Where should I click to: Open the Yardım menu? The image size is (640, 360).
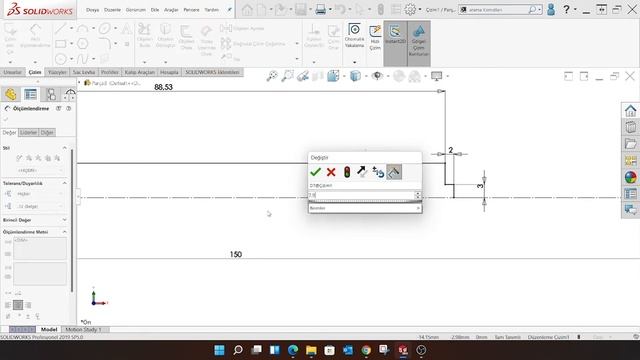[x=211, y=9]
